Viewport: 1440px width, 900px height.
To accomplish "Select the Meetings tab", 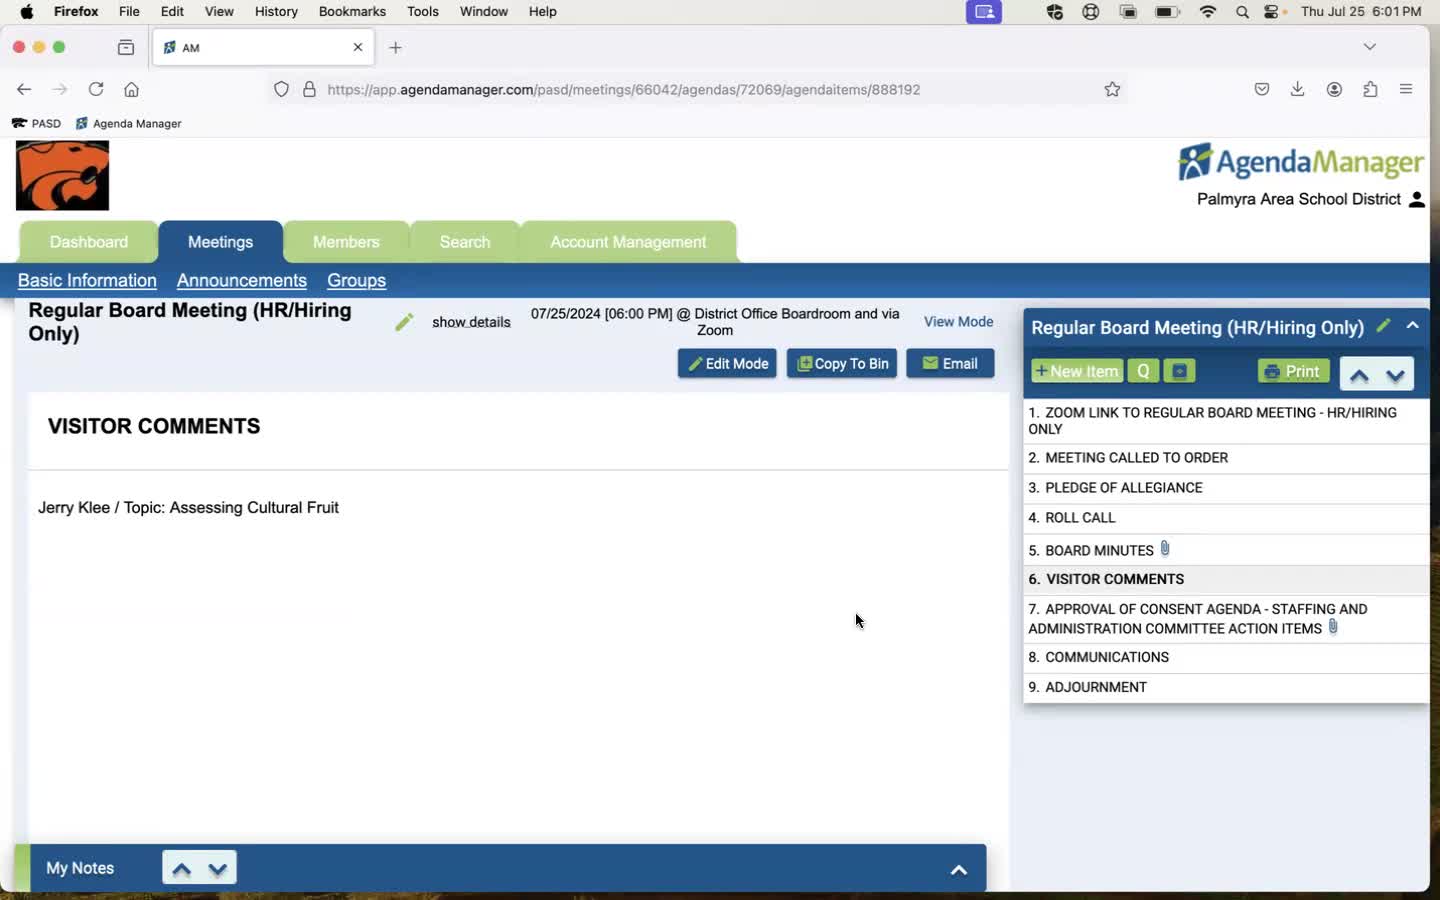I will [x=220, y=242].
